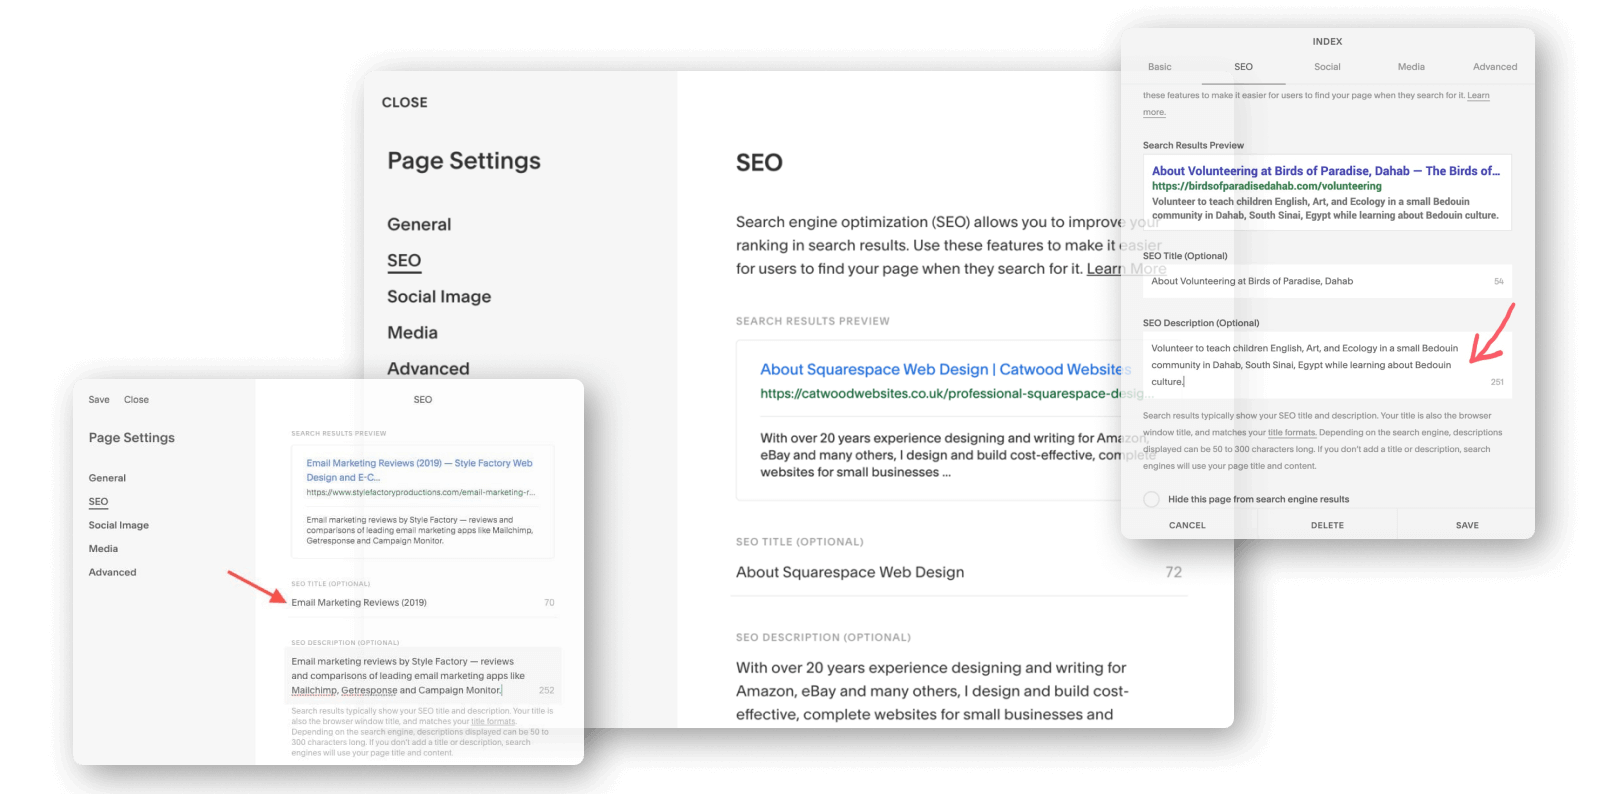Screen dimensions: 1608x794
Task: Click the birdsofparadisedahab.com/volunteering URL
Action: pyautogui.click(x=1267, y=186)
